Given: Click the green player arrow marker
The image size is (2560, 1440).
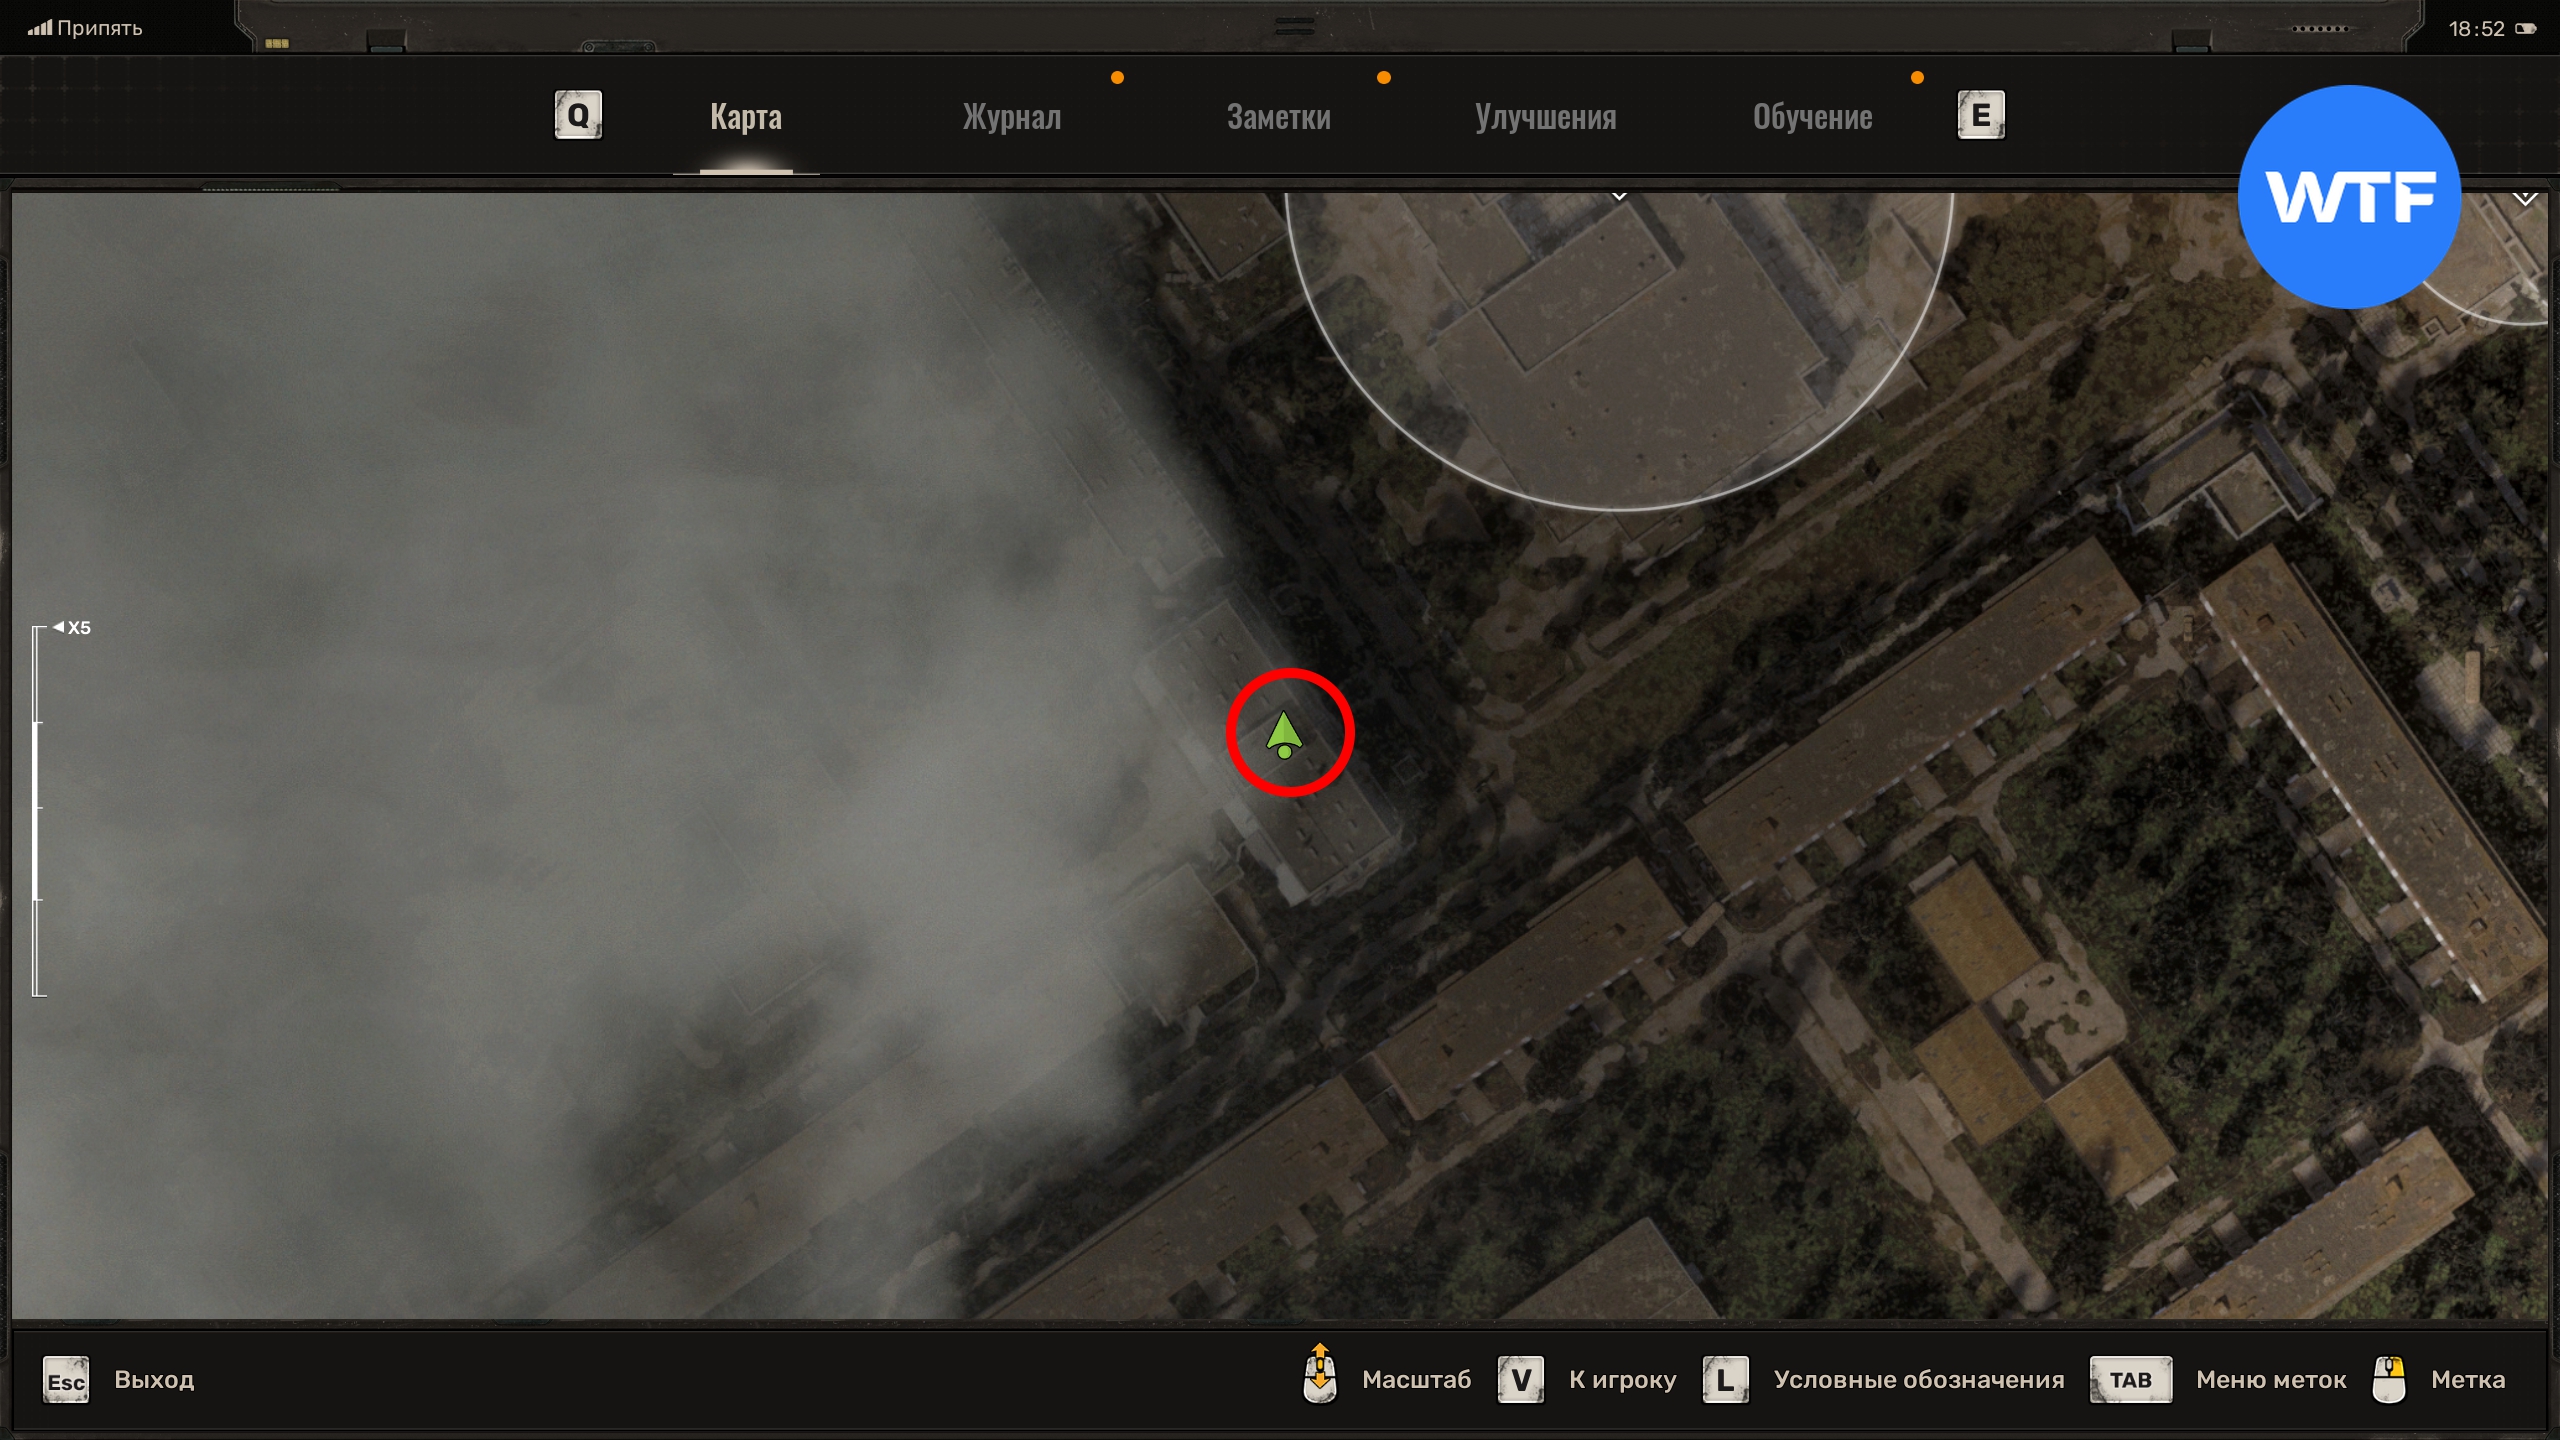Looking at the screenshot, I should 1284,735.
